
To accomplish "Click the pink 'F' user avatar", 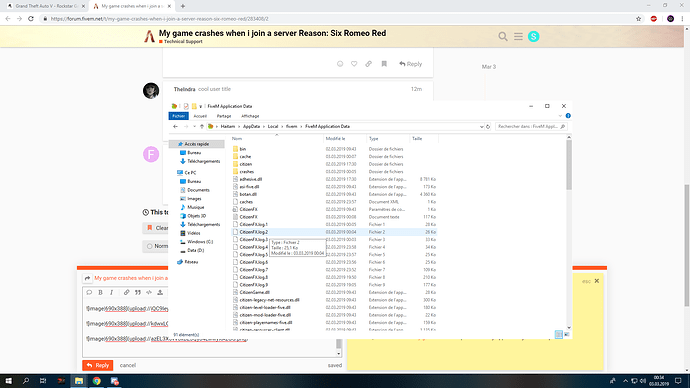I will 151,154.
